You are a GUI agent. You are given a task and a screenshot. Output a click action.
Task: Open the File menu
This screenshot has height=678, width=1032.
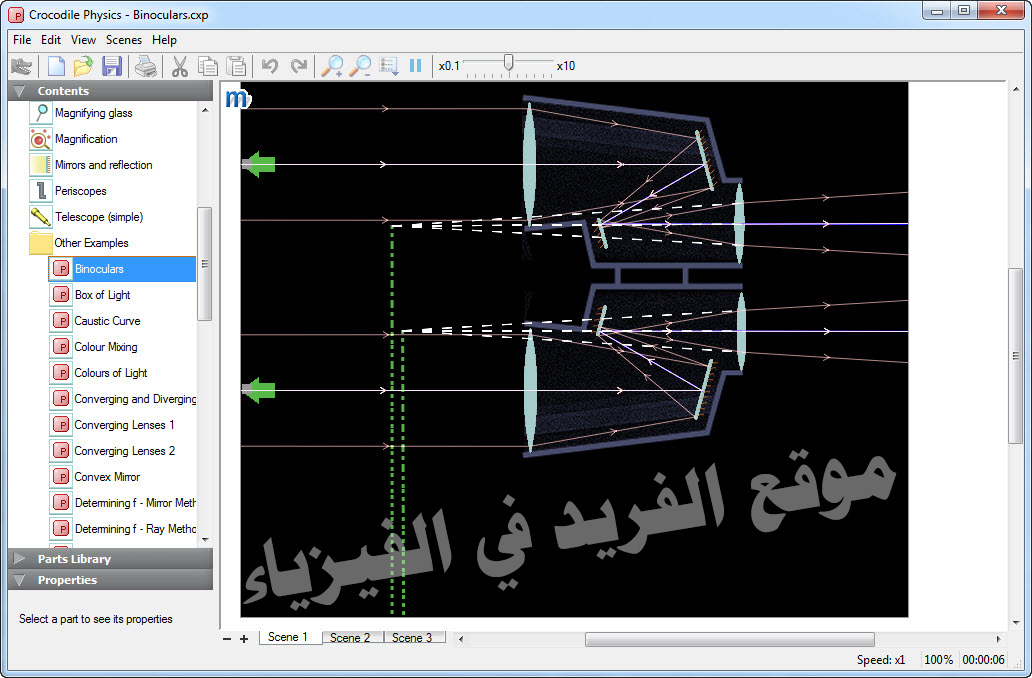(x=22, y=39)
